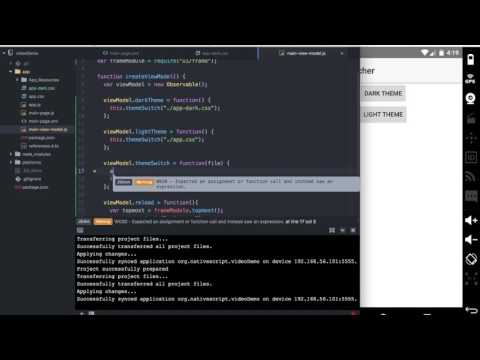
Task: Open the multi-touch move arrows icon in Genymotion
Action: click(471, 138)
